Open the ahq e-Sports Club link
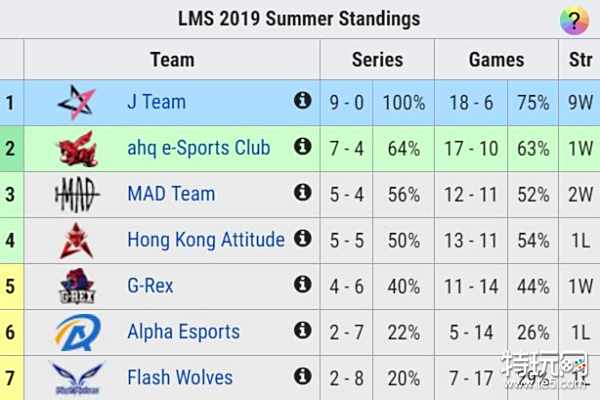600x400 pixels. pos(198,147)
